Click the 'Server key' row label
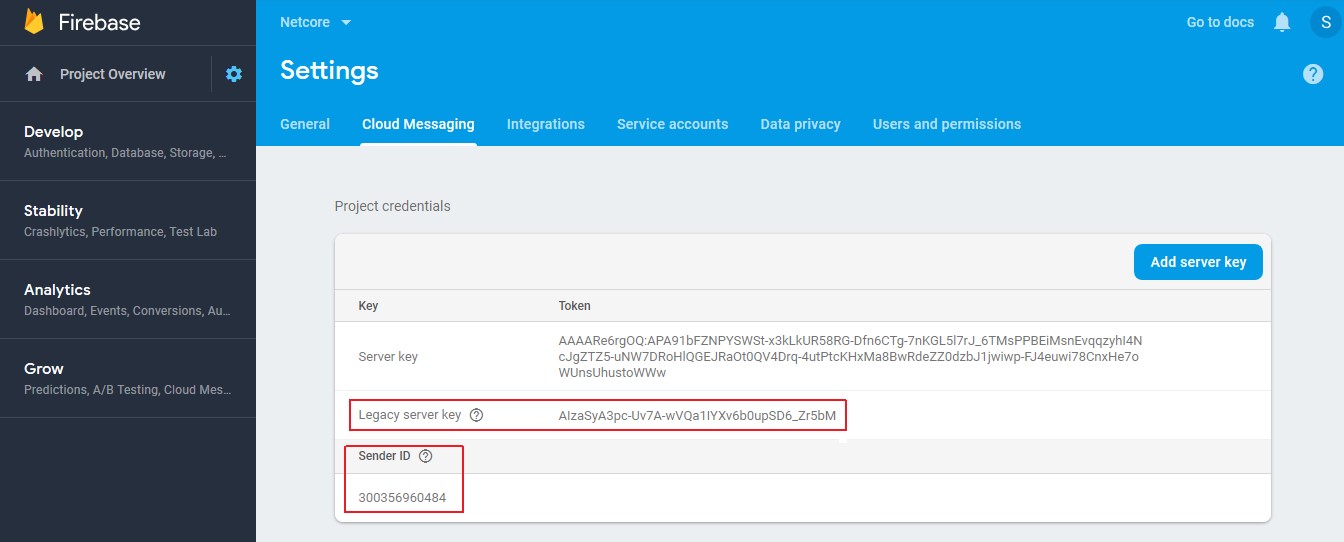Screen dimensions: 1344x542 tap(388, 356)
